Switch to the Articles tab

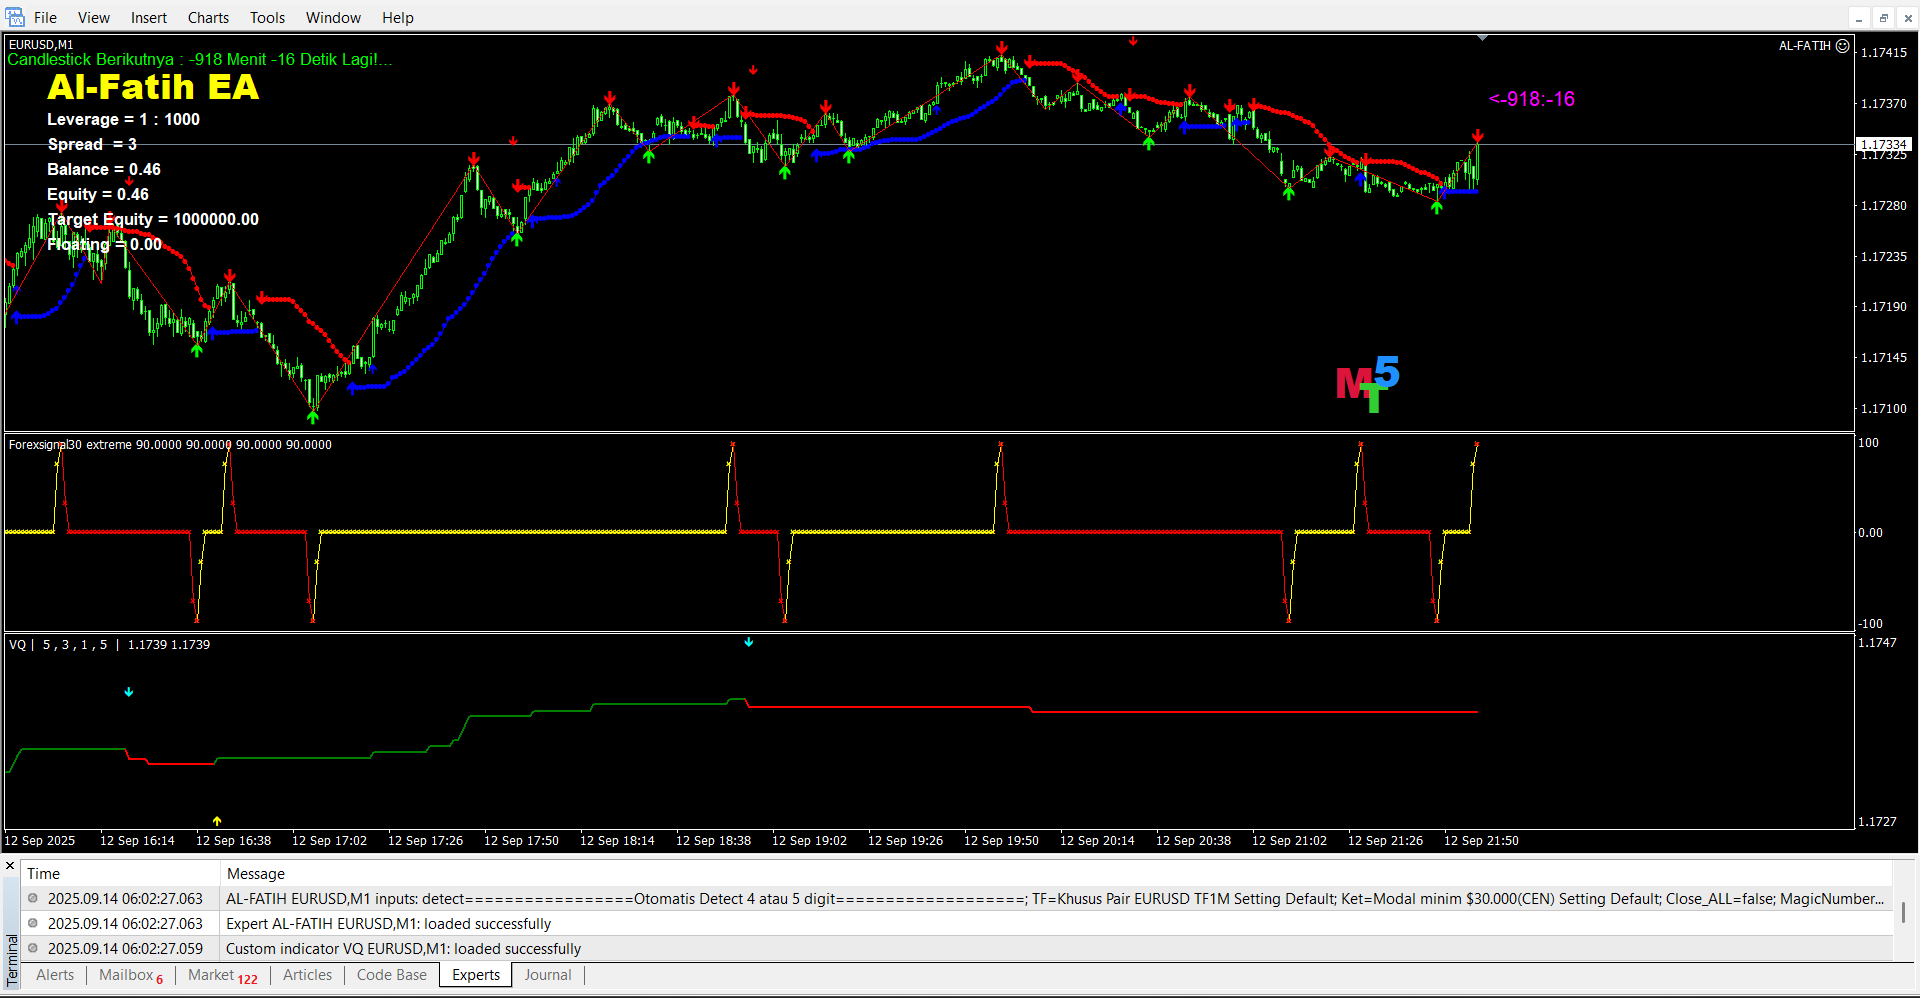(307, 975)
